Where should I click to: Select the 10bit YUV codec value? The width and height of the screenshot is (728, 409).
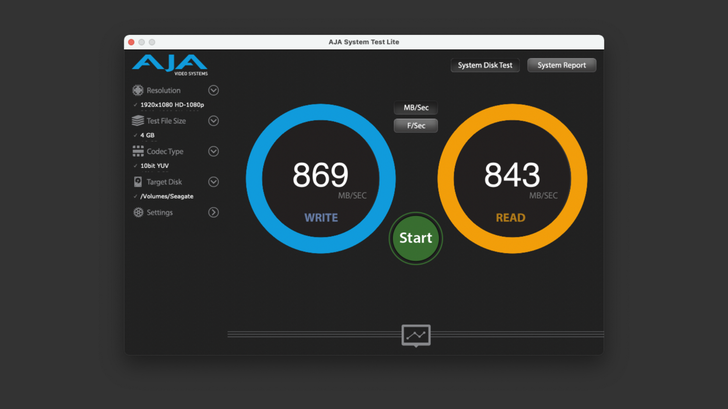(155, 166)
